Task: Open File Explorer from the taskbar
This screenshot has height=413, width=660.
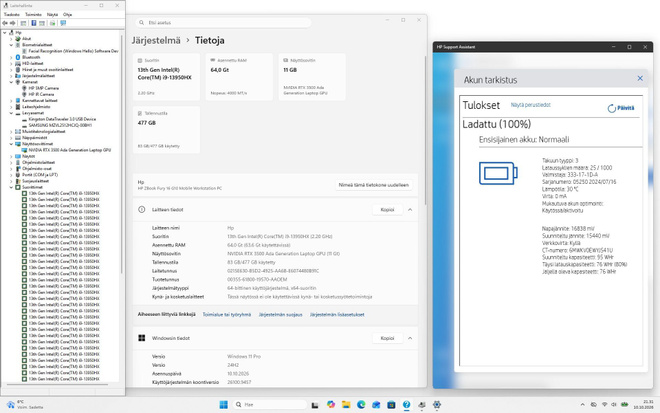Action: coord(346,405)
